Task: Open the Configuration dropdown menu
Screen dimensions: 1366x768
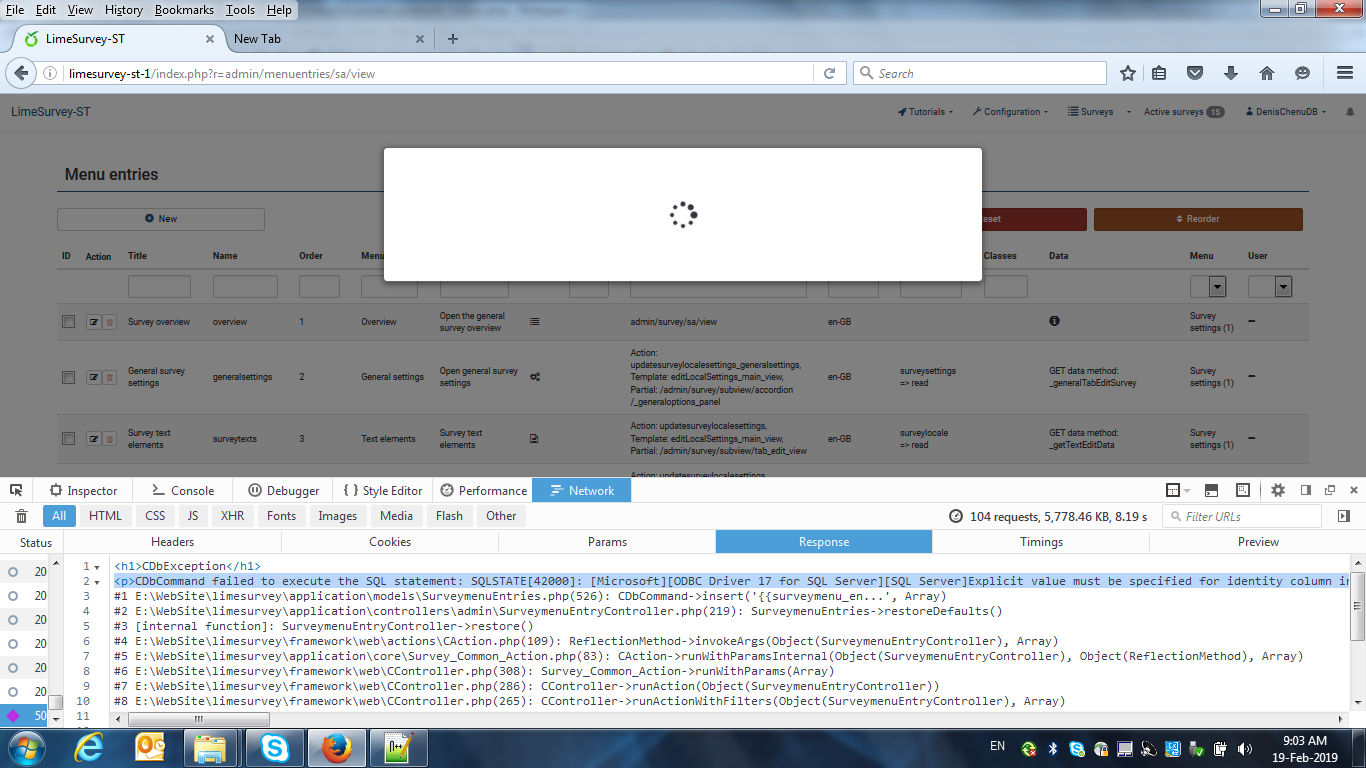Action: [x=1010, y=112]
